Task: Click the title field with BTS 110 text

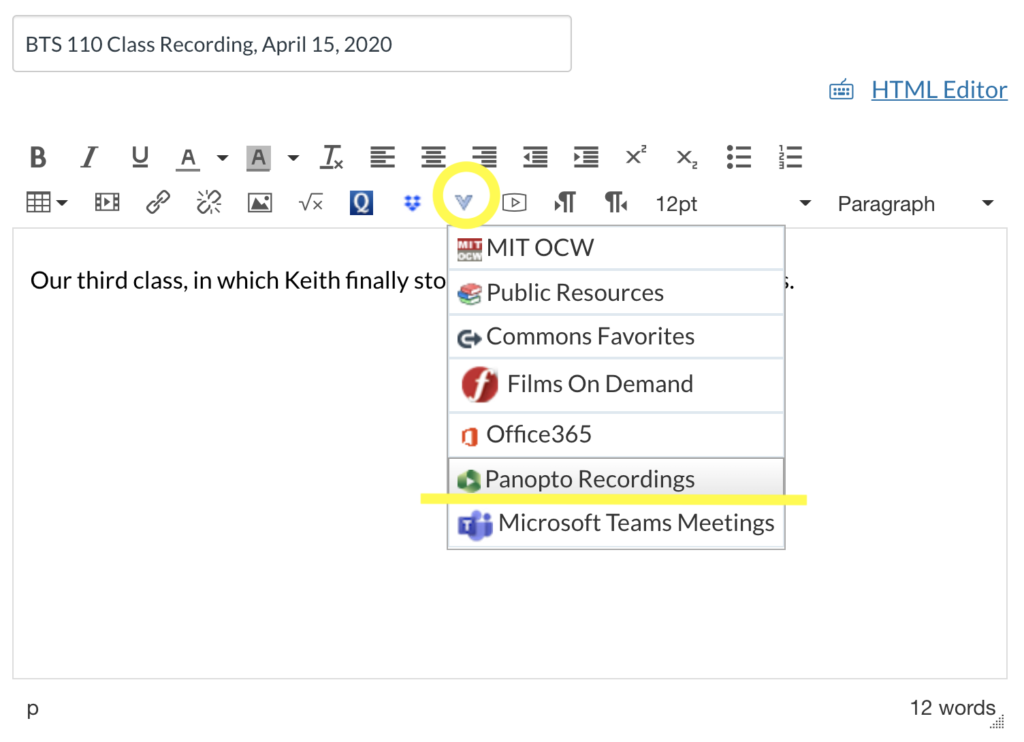Action: [292, 44]
